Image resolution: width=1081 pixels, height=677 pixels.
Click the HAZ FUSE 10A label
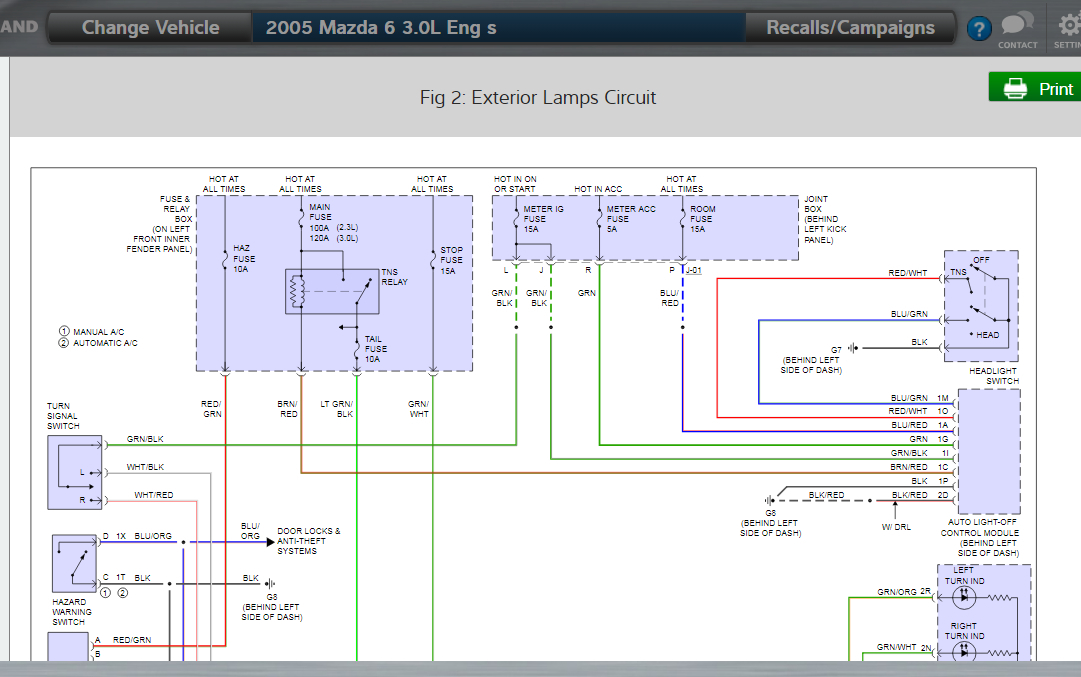point(244,259)
